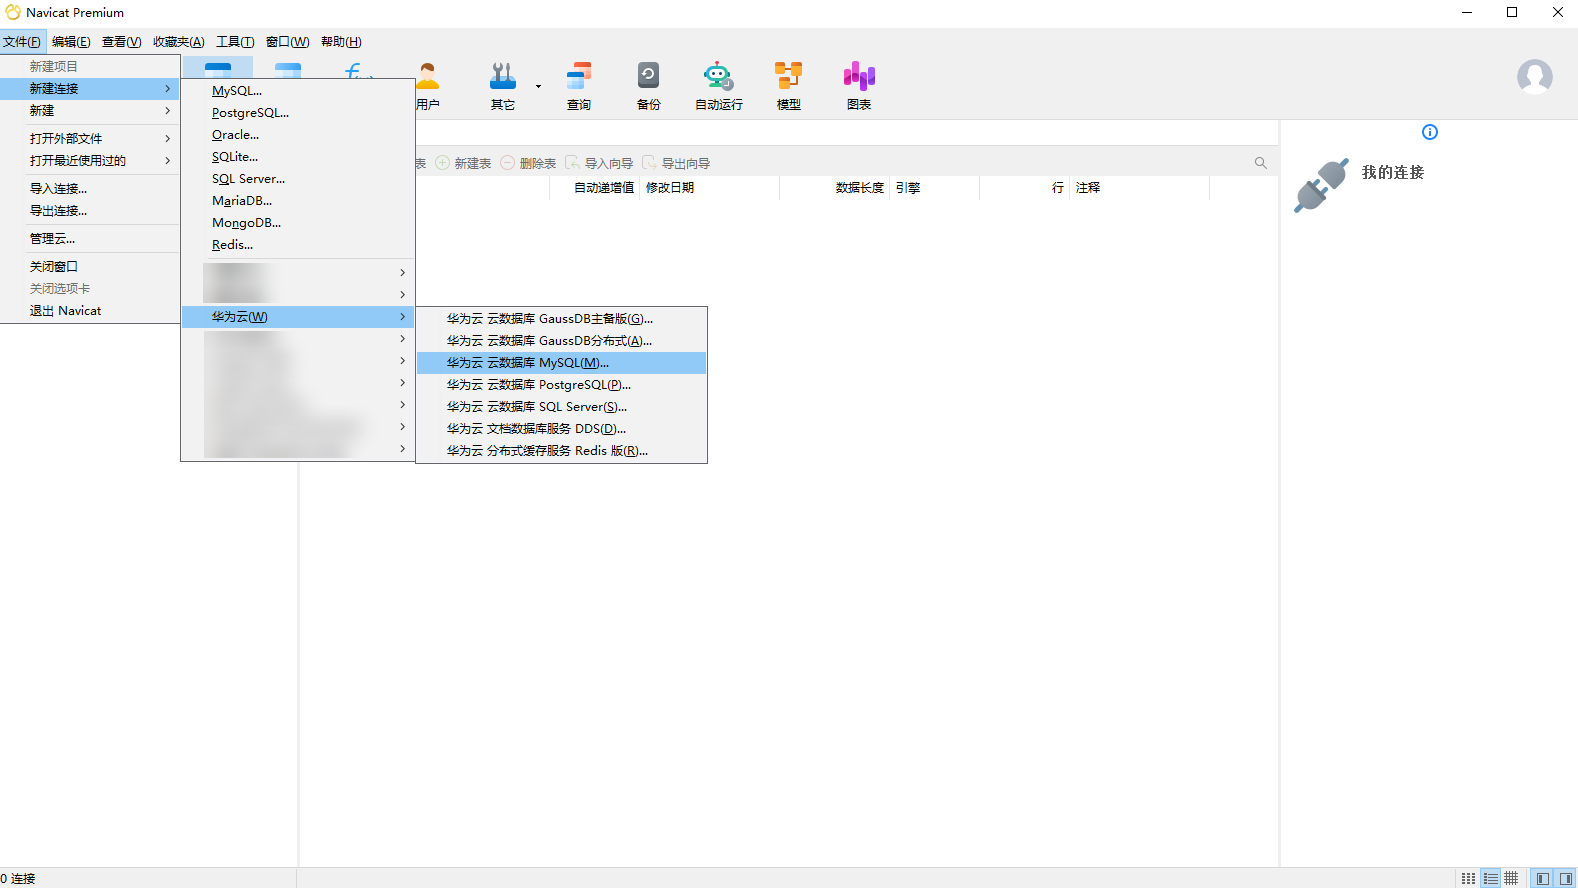Open the 查询 (Query) toolbar icon
1578x888 pixels.
[x=578, y=85]
